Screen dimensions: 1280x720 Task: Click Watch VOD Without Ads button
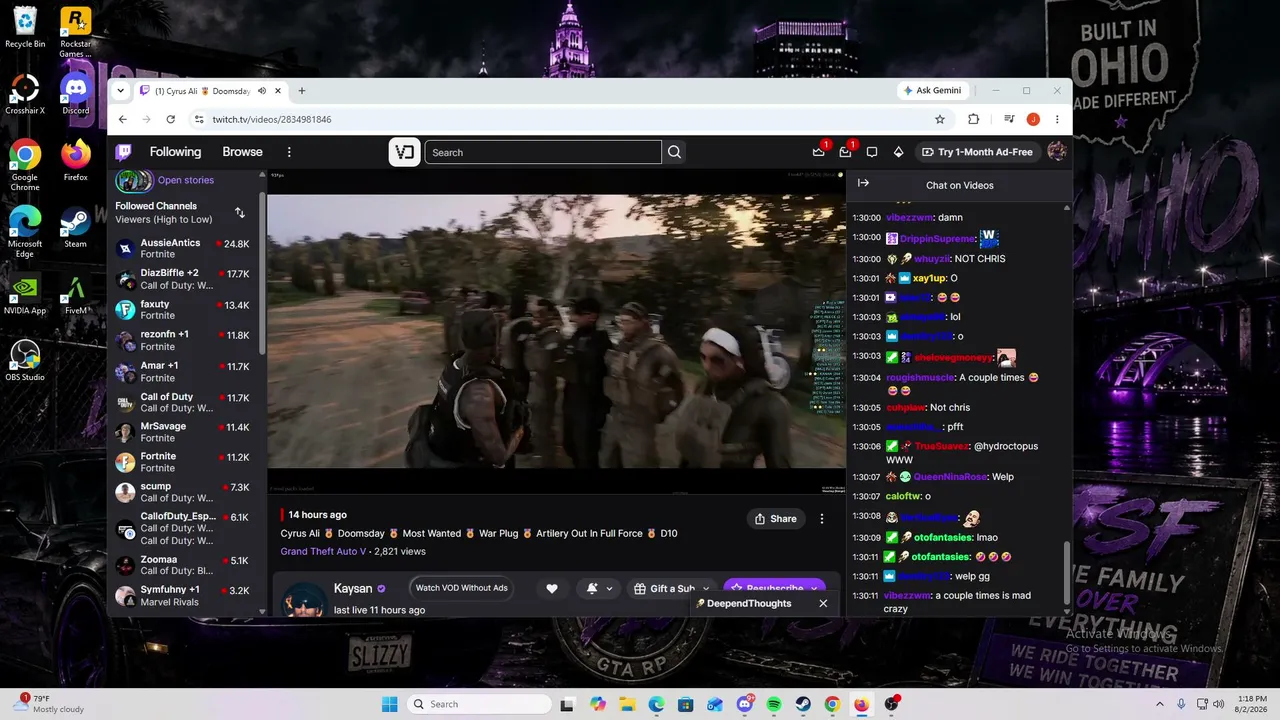(x=461, y=588)
